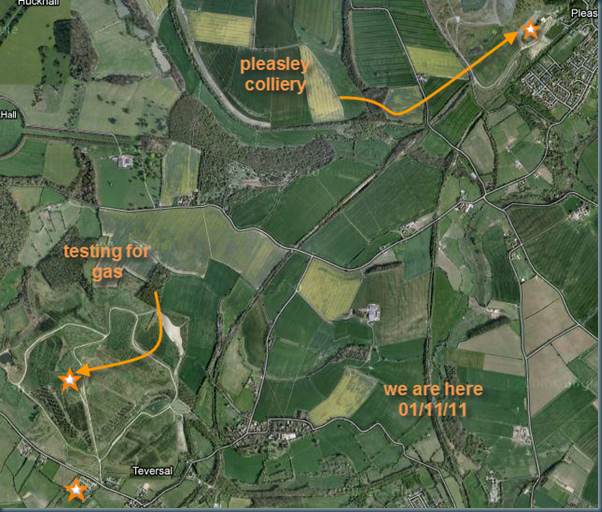Click the Teversal place name label

(x=152, y=471)
